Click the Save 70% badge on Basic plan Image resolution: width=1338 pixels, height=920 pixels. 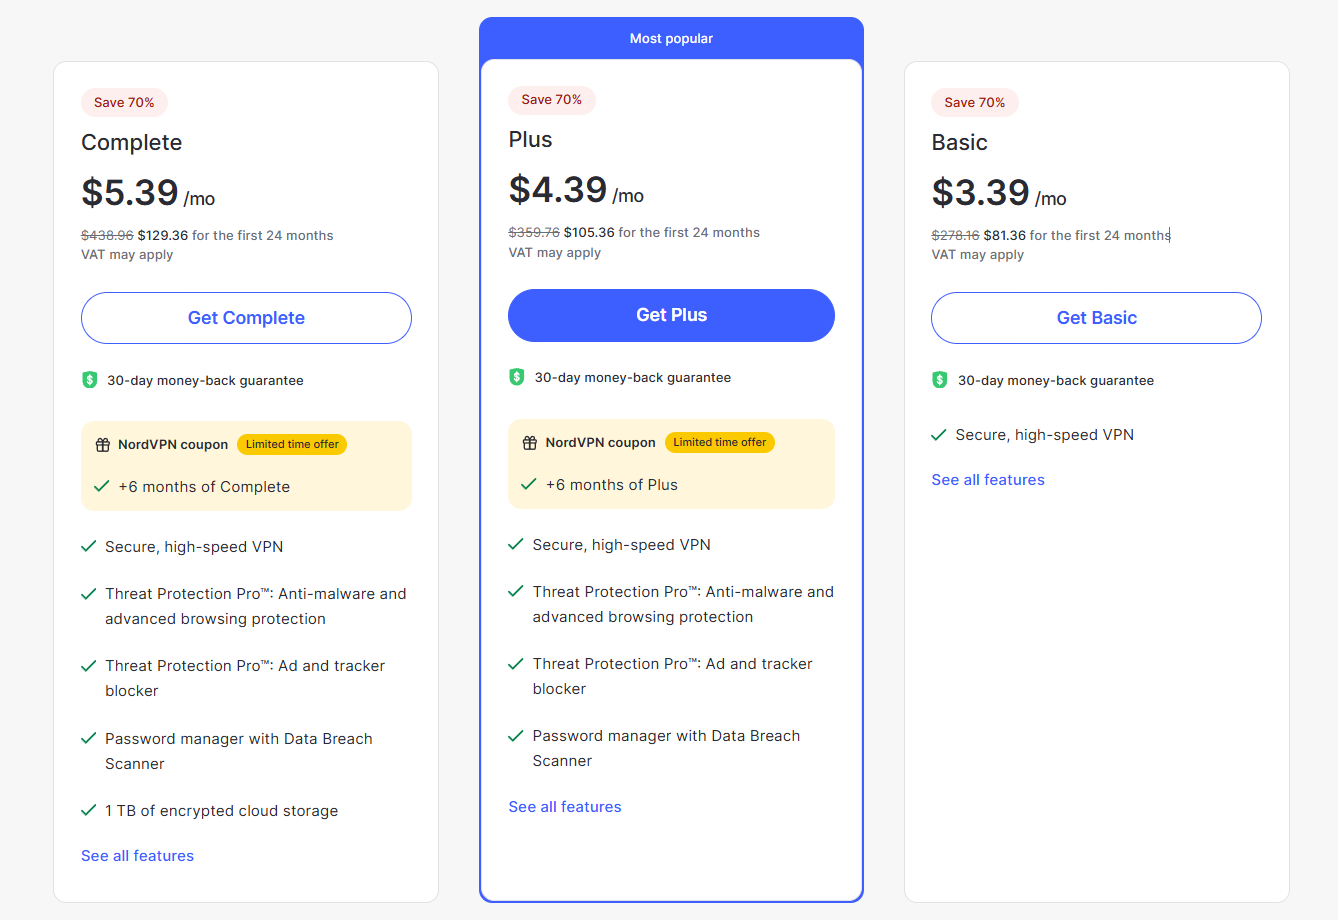click(975, 102)
